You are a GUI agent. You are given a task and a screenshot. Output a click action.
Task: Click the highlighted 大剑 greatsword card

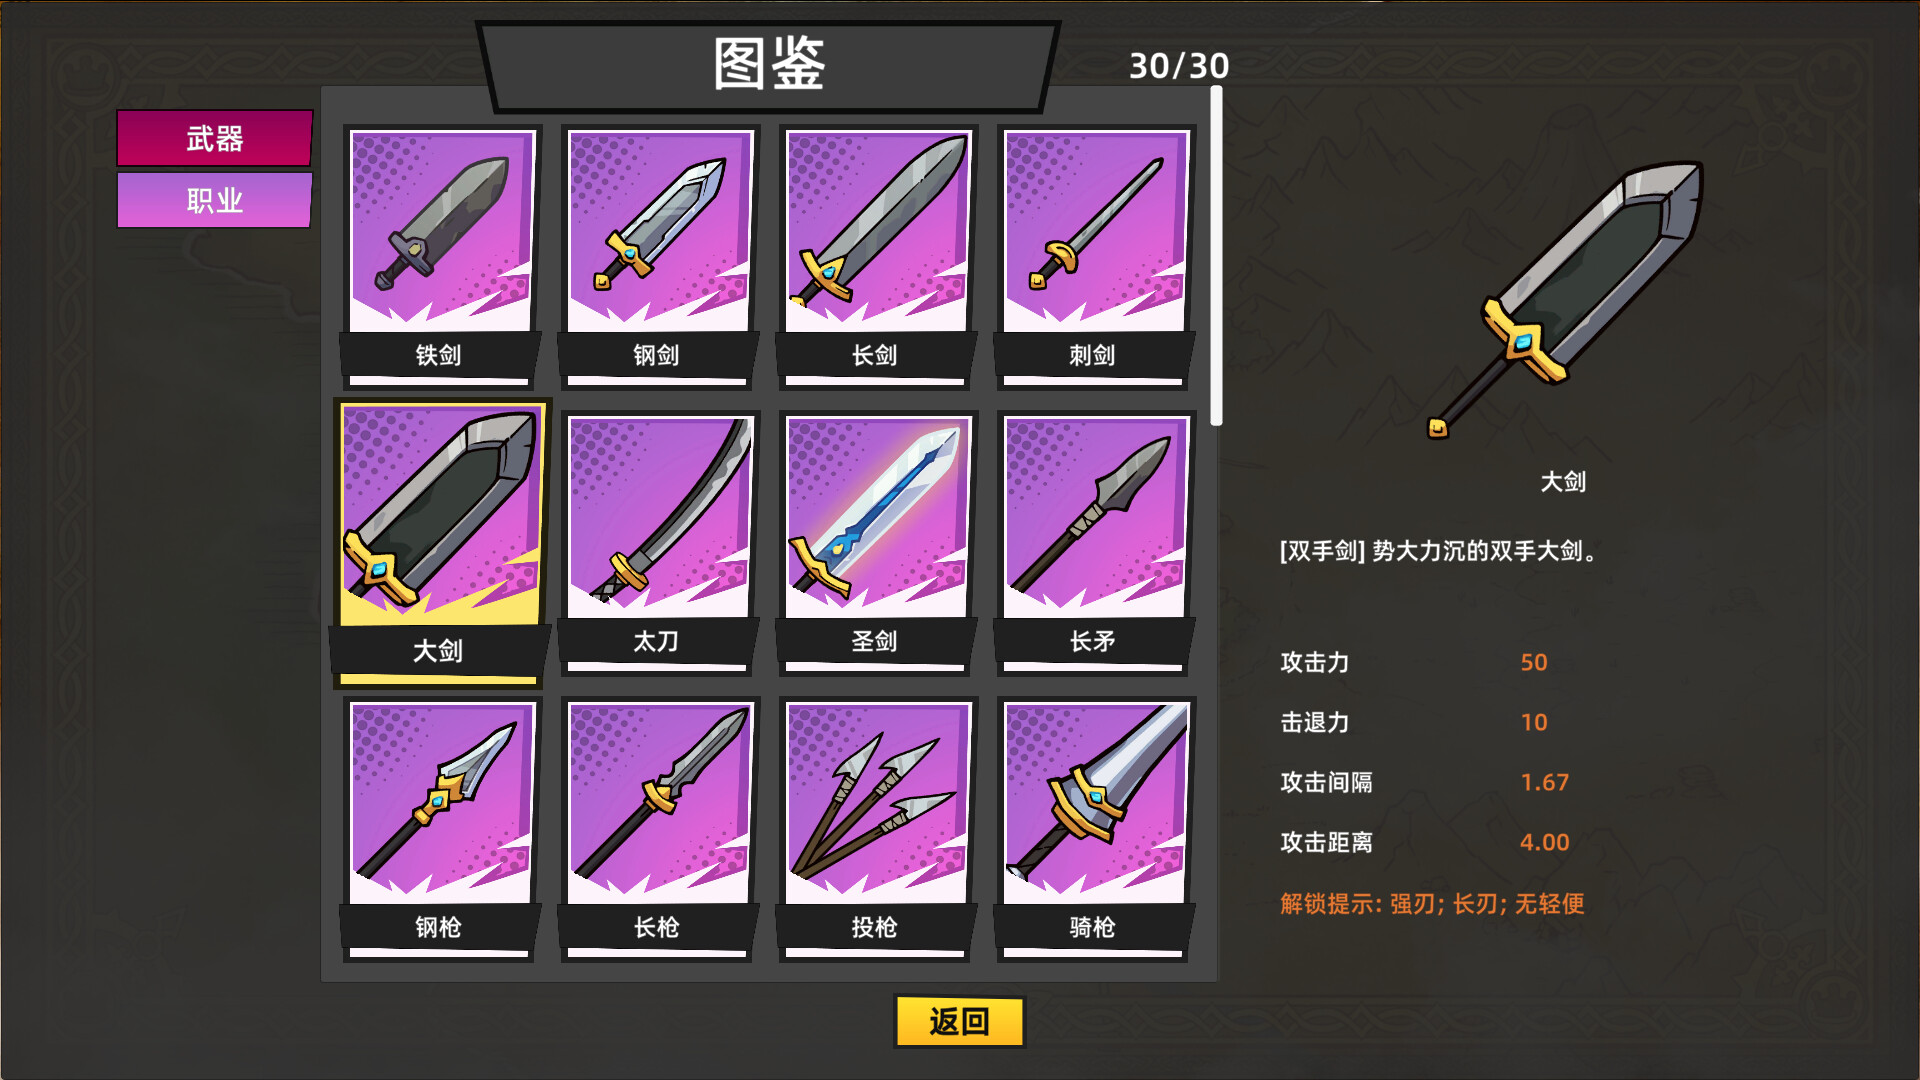pyautogui.click(x=441, y=543)
